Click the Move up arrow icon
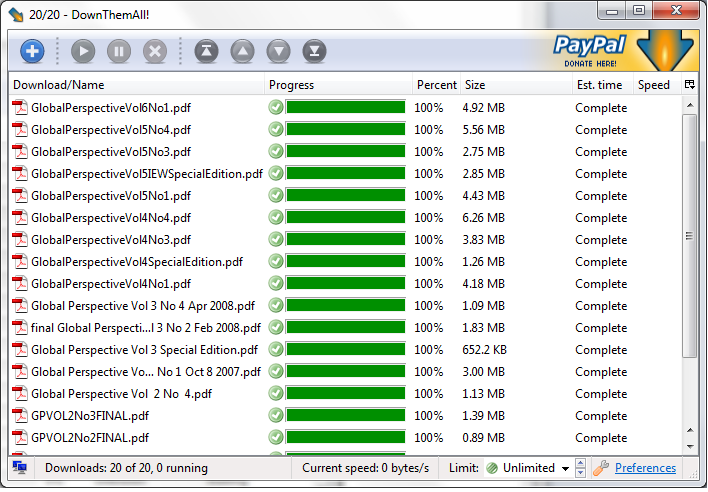 (242, 51)
